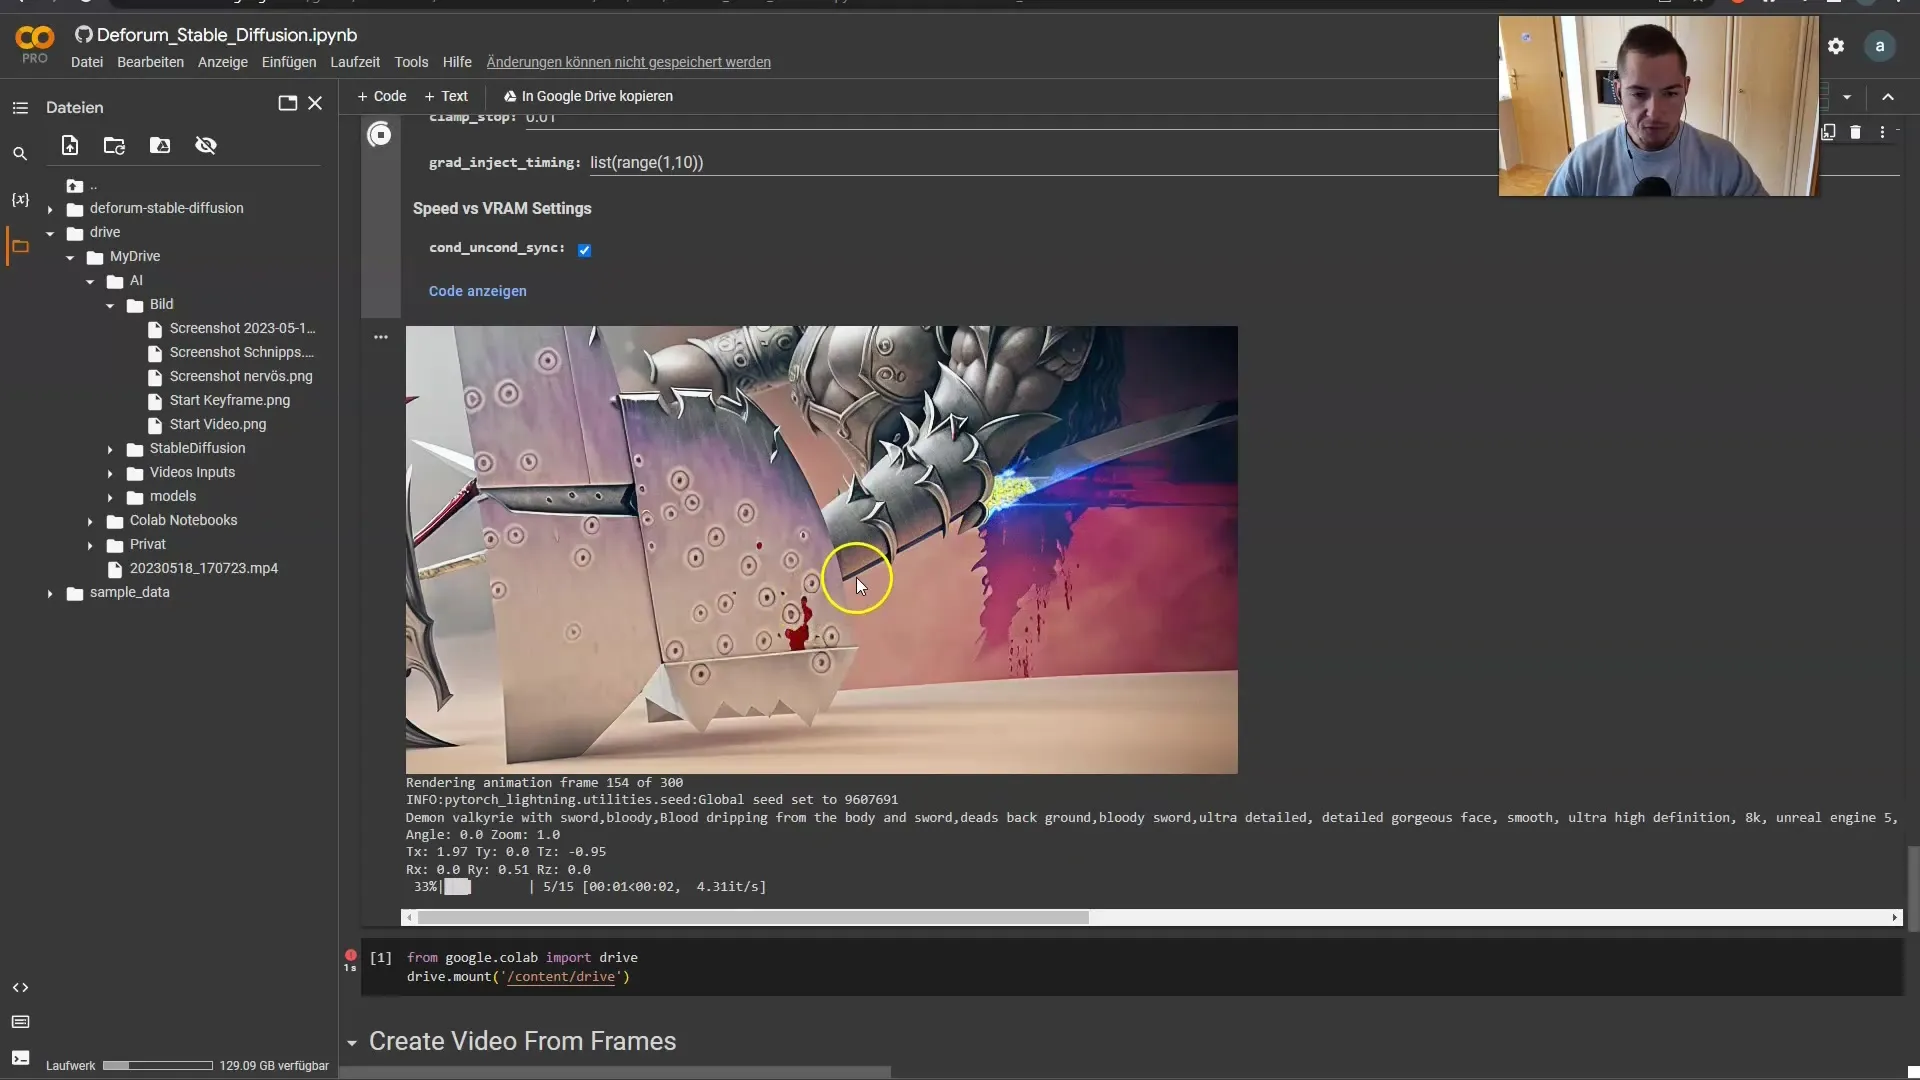Open code snippets panel icon

[x=20, y=988]
